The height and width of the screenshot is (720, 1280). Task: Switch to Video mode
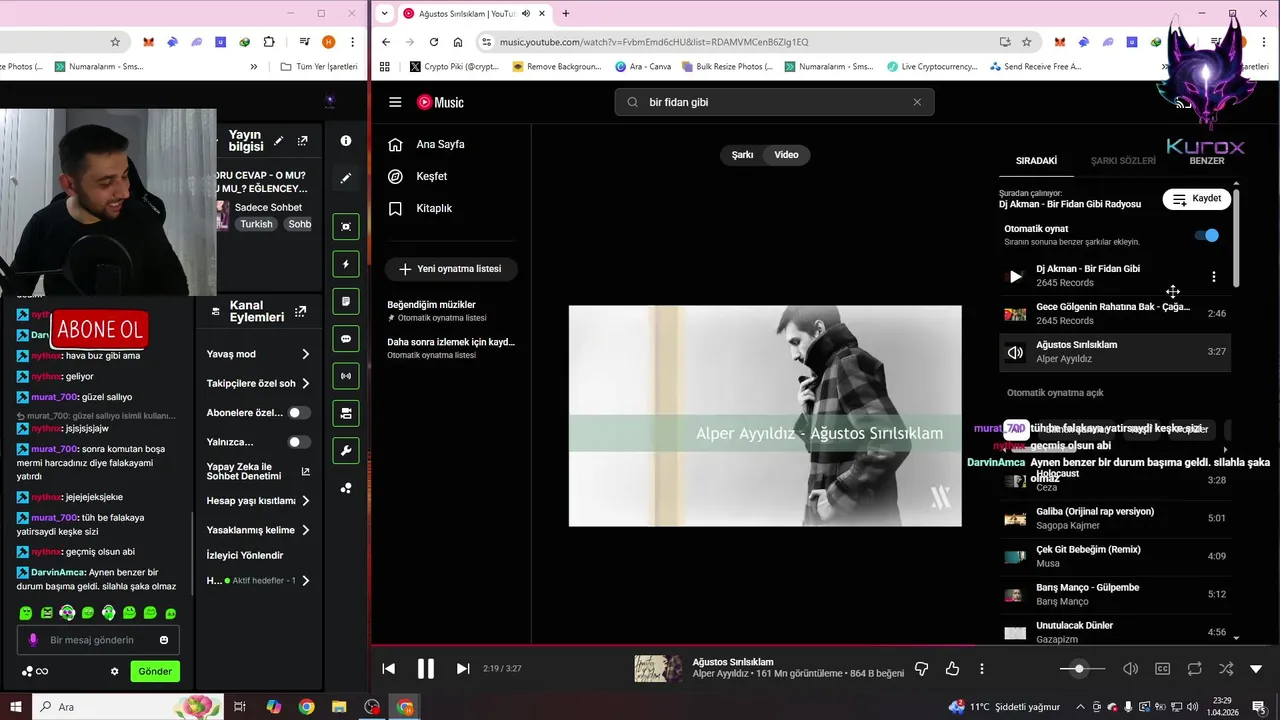786,155
